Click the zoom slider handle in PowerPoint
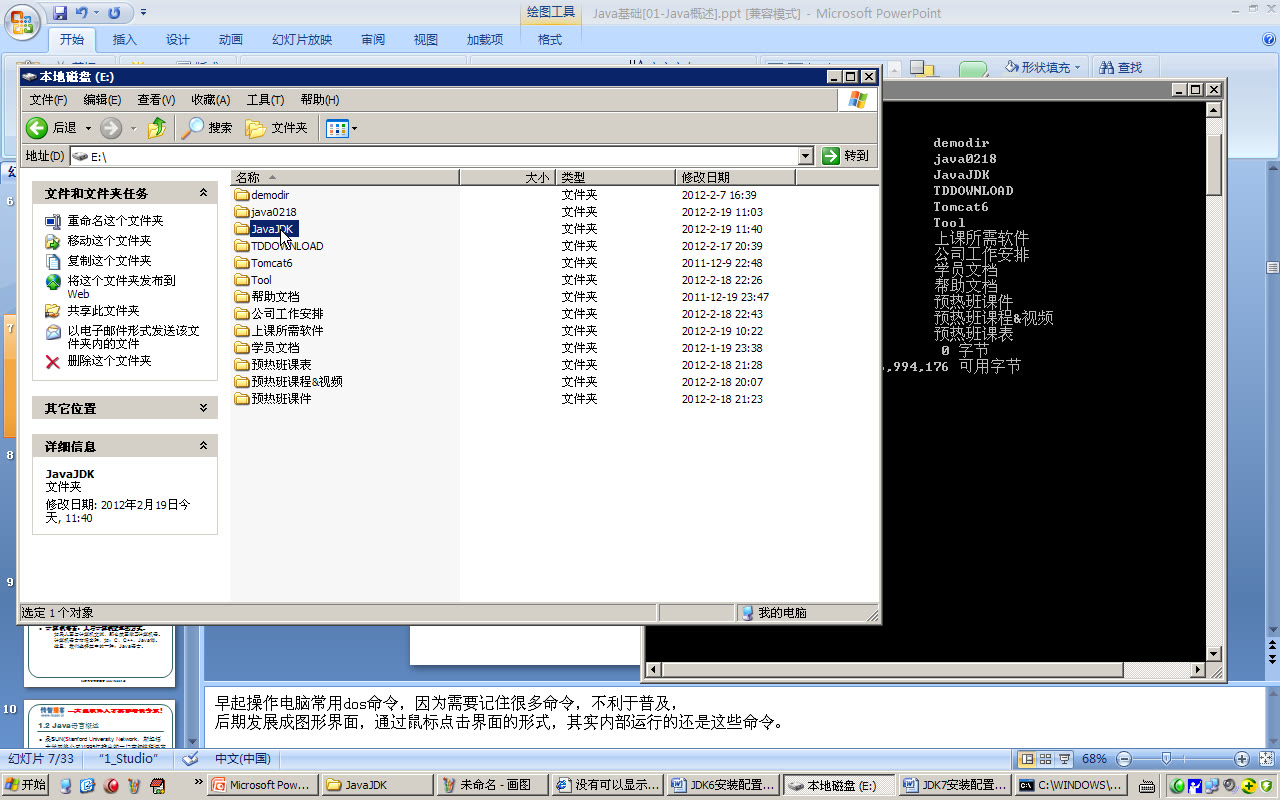Image resolution: width=1280 pixels, height=800 pixels. [1167, 759]
